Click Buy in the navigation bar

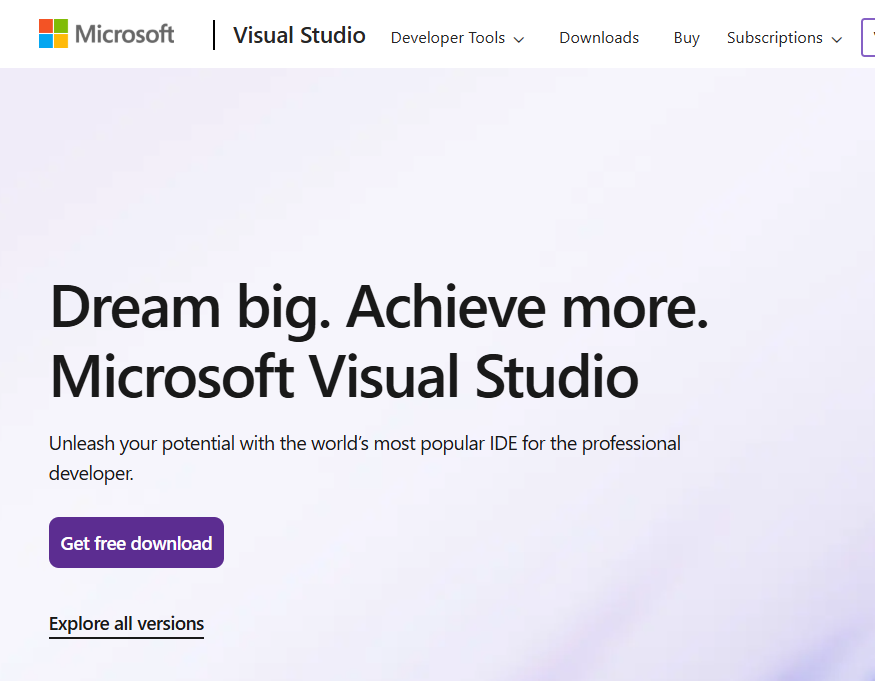[x=686, y=37]
